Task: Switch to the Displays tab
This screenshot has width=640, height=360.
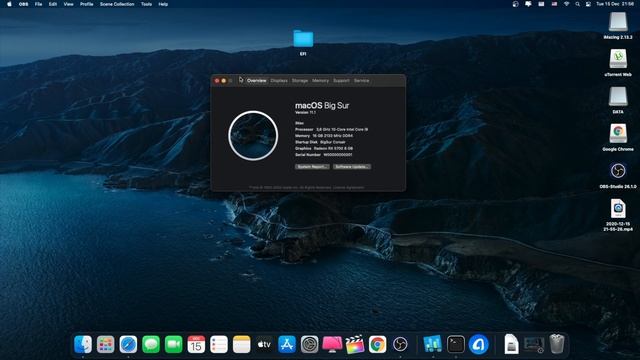Action: tap(279, 81)
